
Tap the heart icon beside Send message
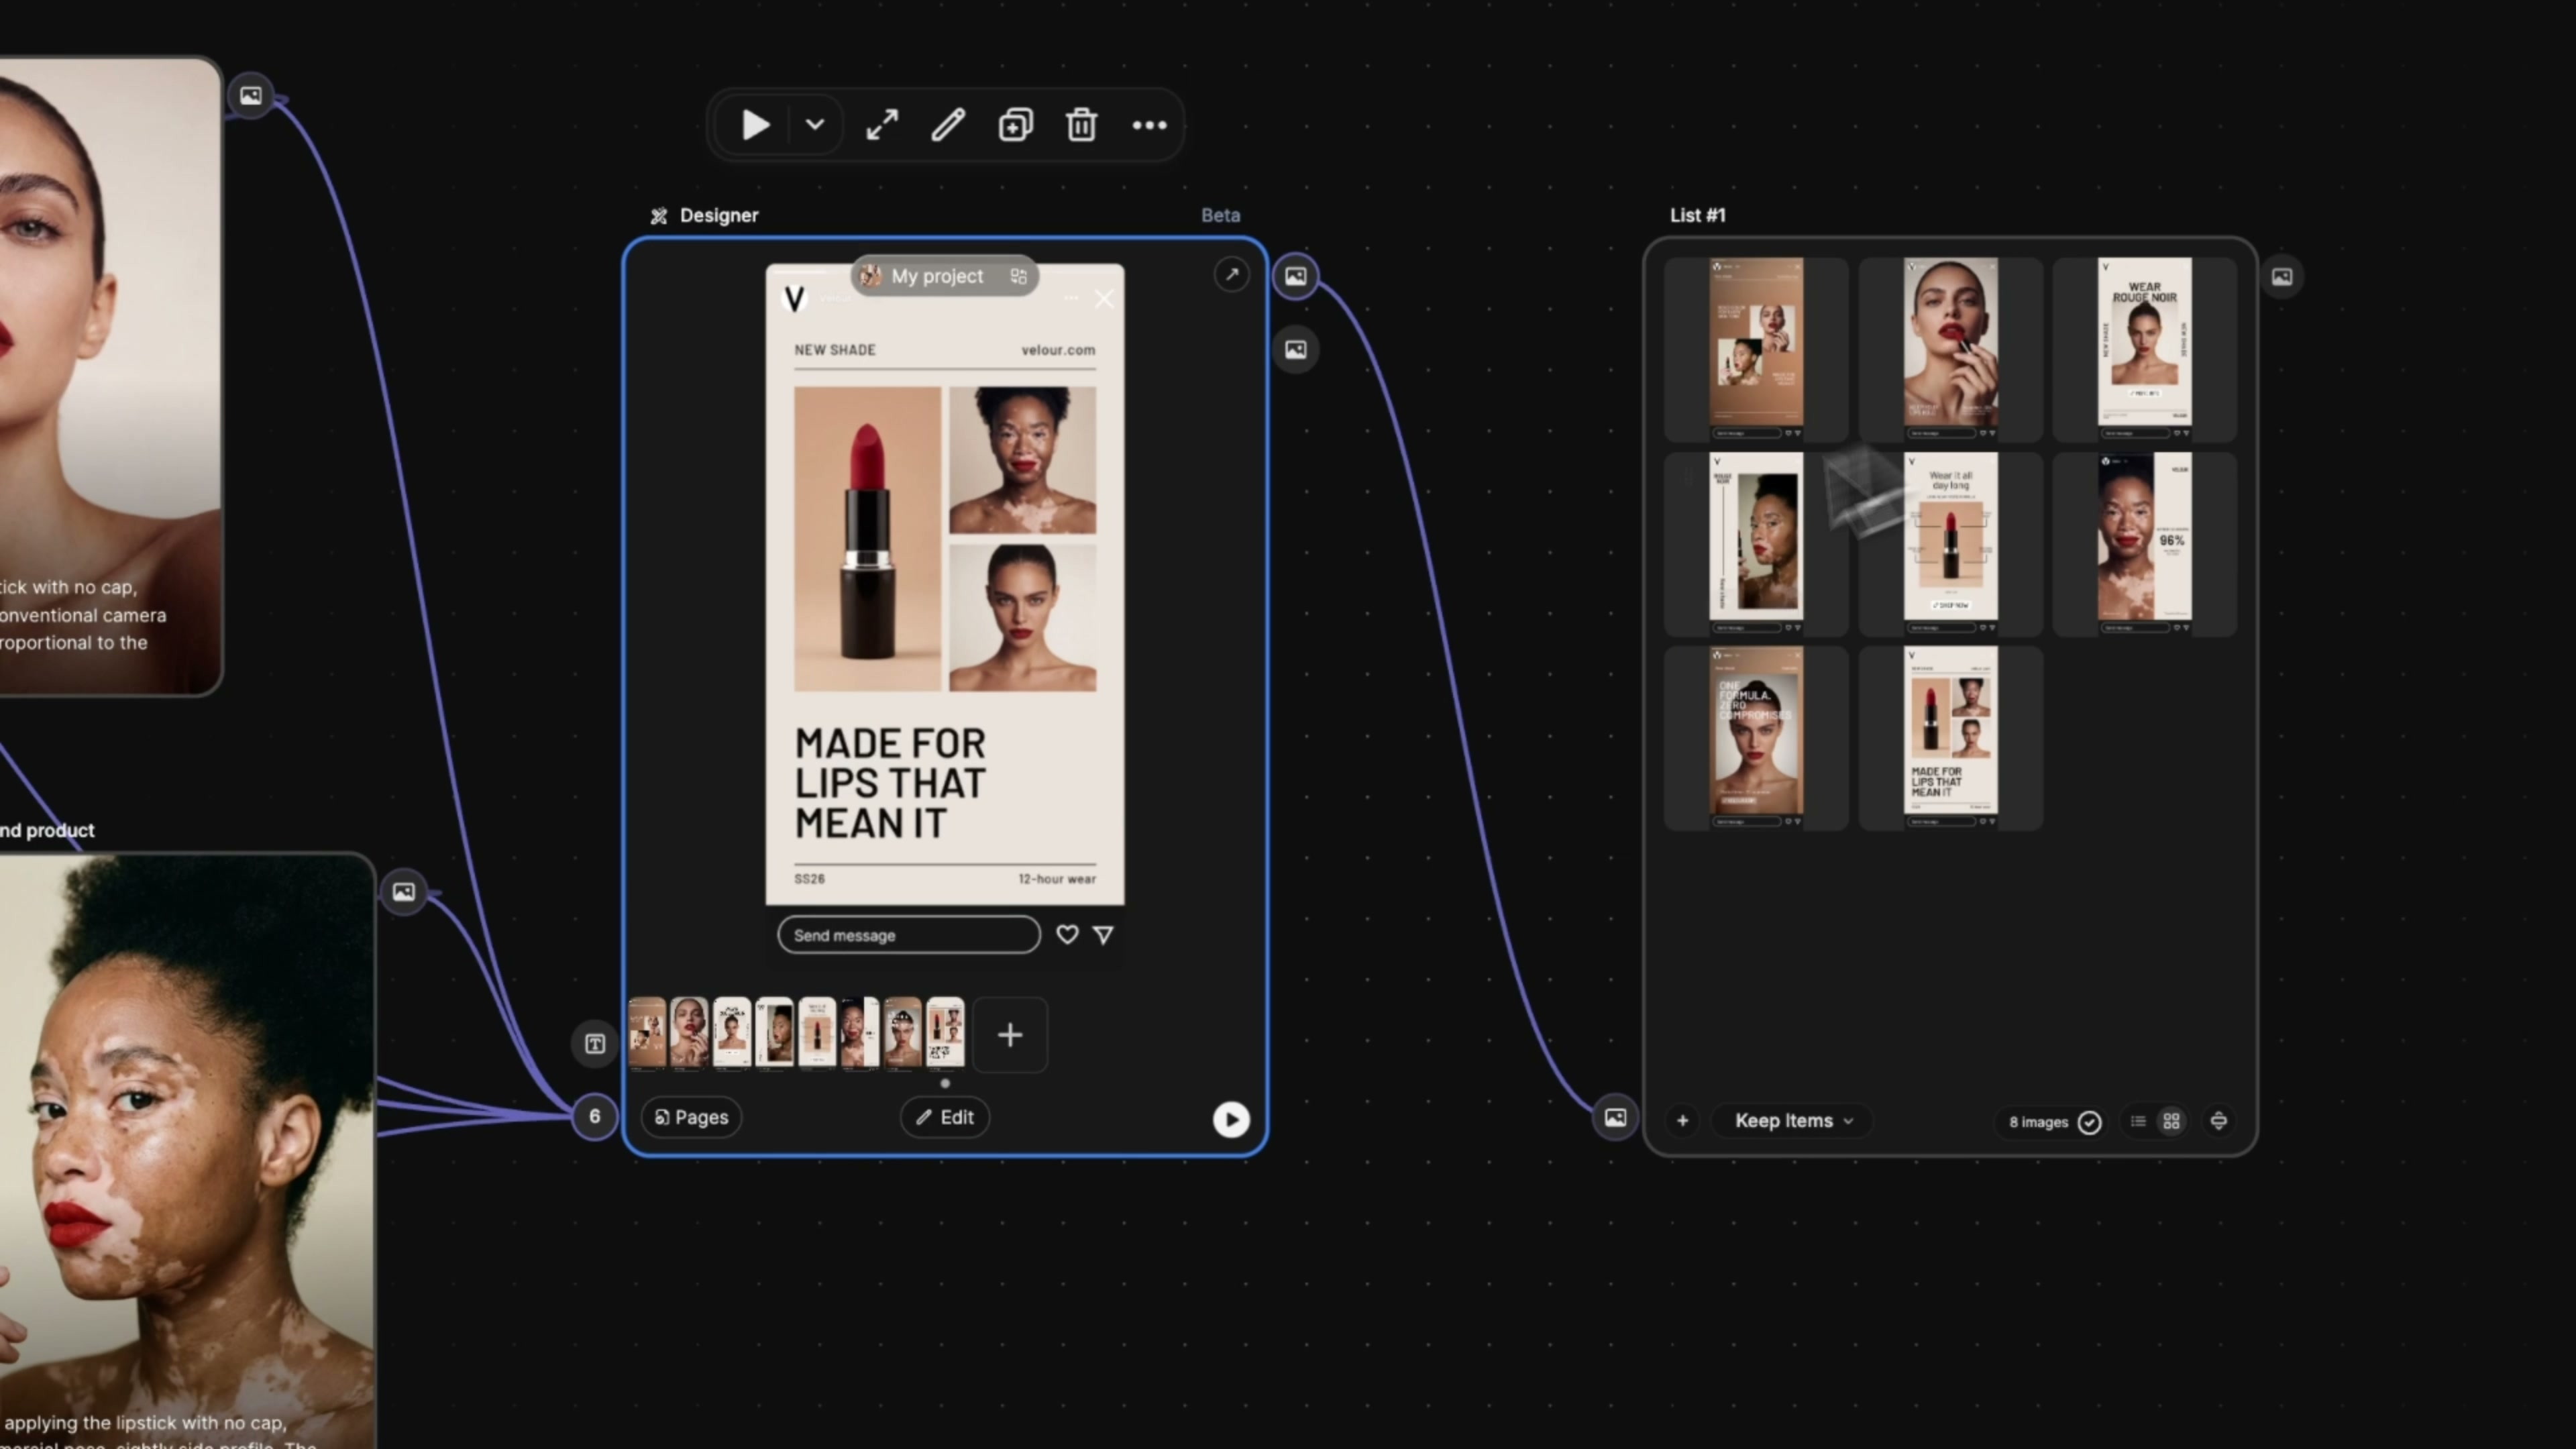tap(1067, 935)
